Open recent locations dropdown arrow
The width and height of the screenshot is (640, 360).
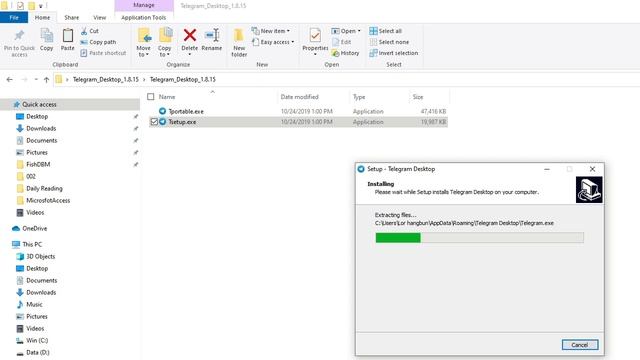pos(36,80)
